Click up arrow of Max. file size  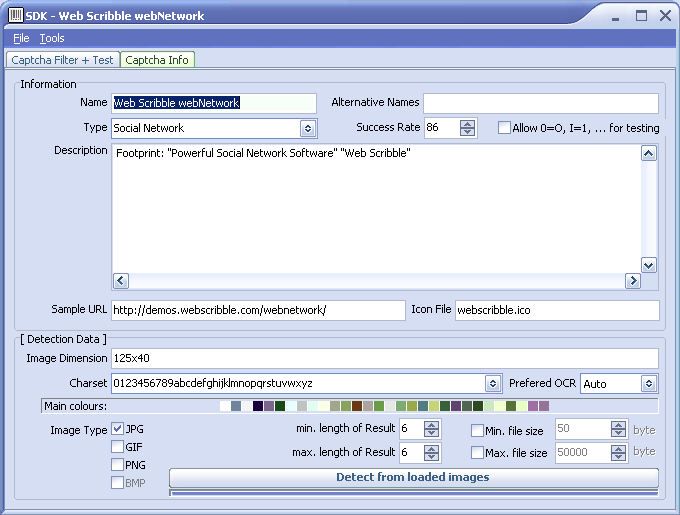(618, 449)
